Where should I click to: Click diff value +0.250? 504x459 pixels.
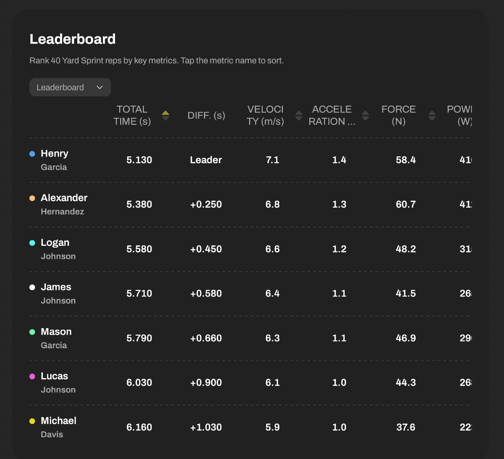[206, 204]
